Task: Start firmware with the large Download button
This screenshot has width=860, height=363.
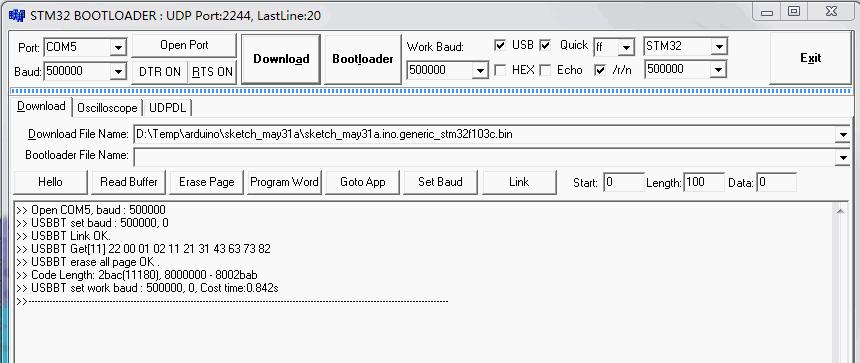Action: (x=281, y=59)
